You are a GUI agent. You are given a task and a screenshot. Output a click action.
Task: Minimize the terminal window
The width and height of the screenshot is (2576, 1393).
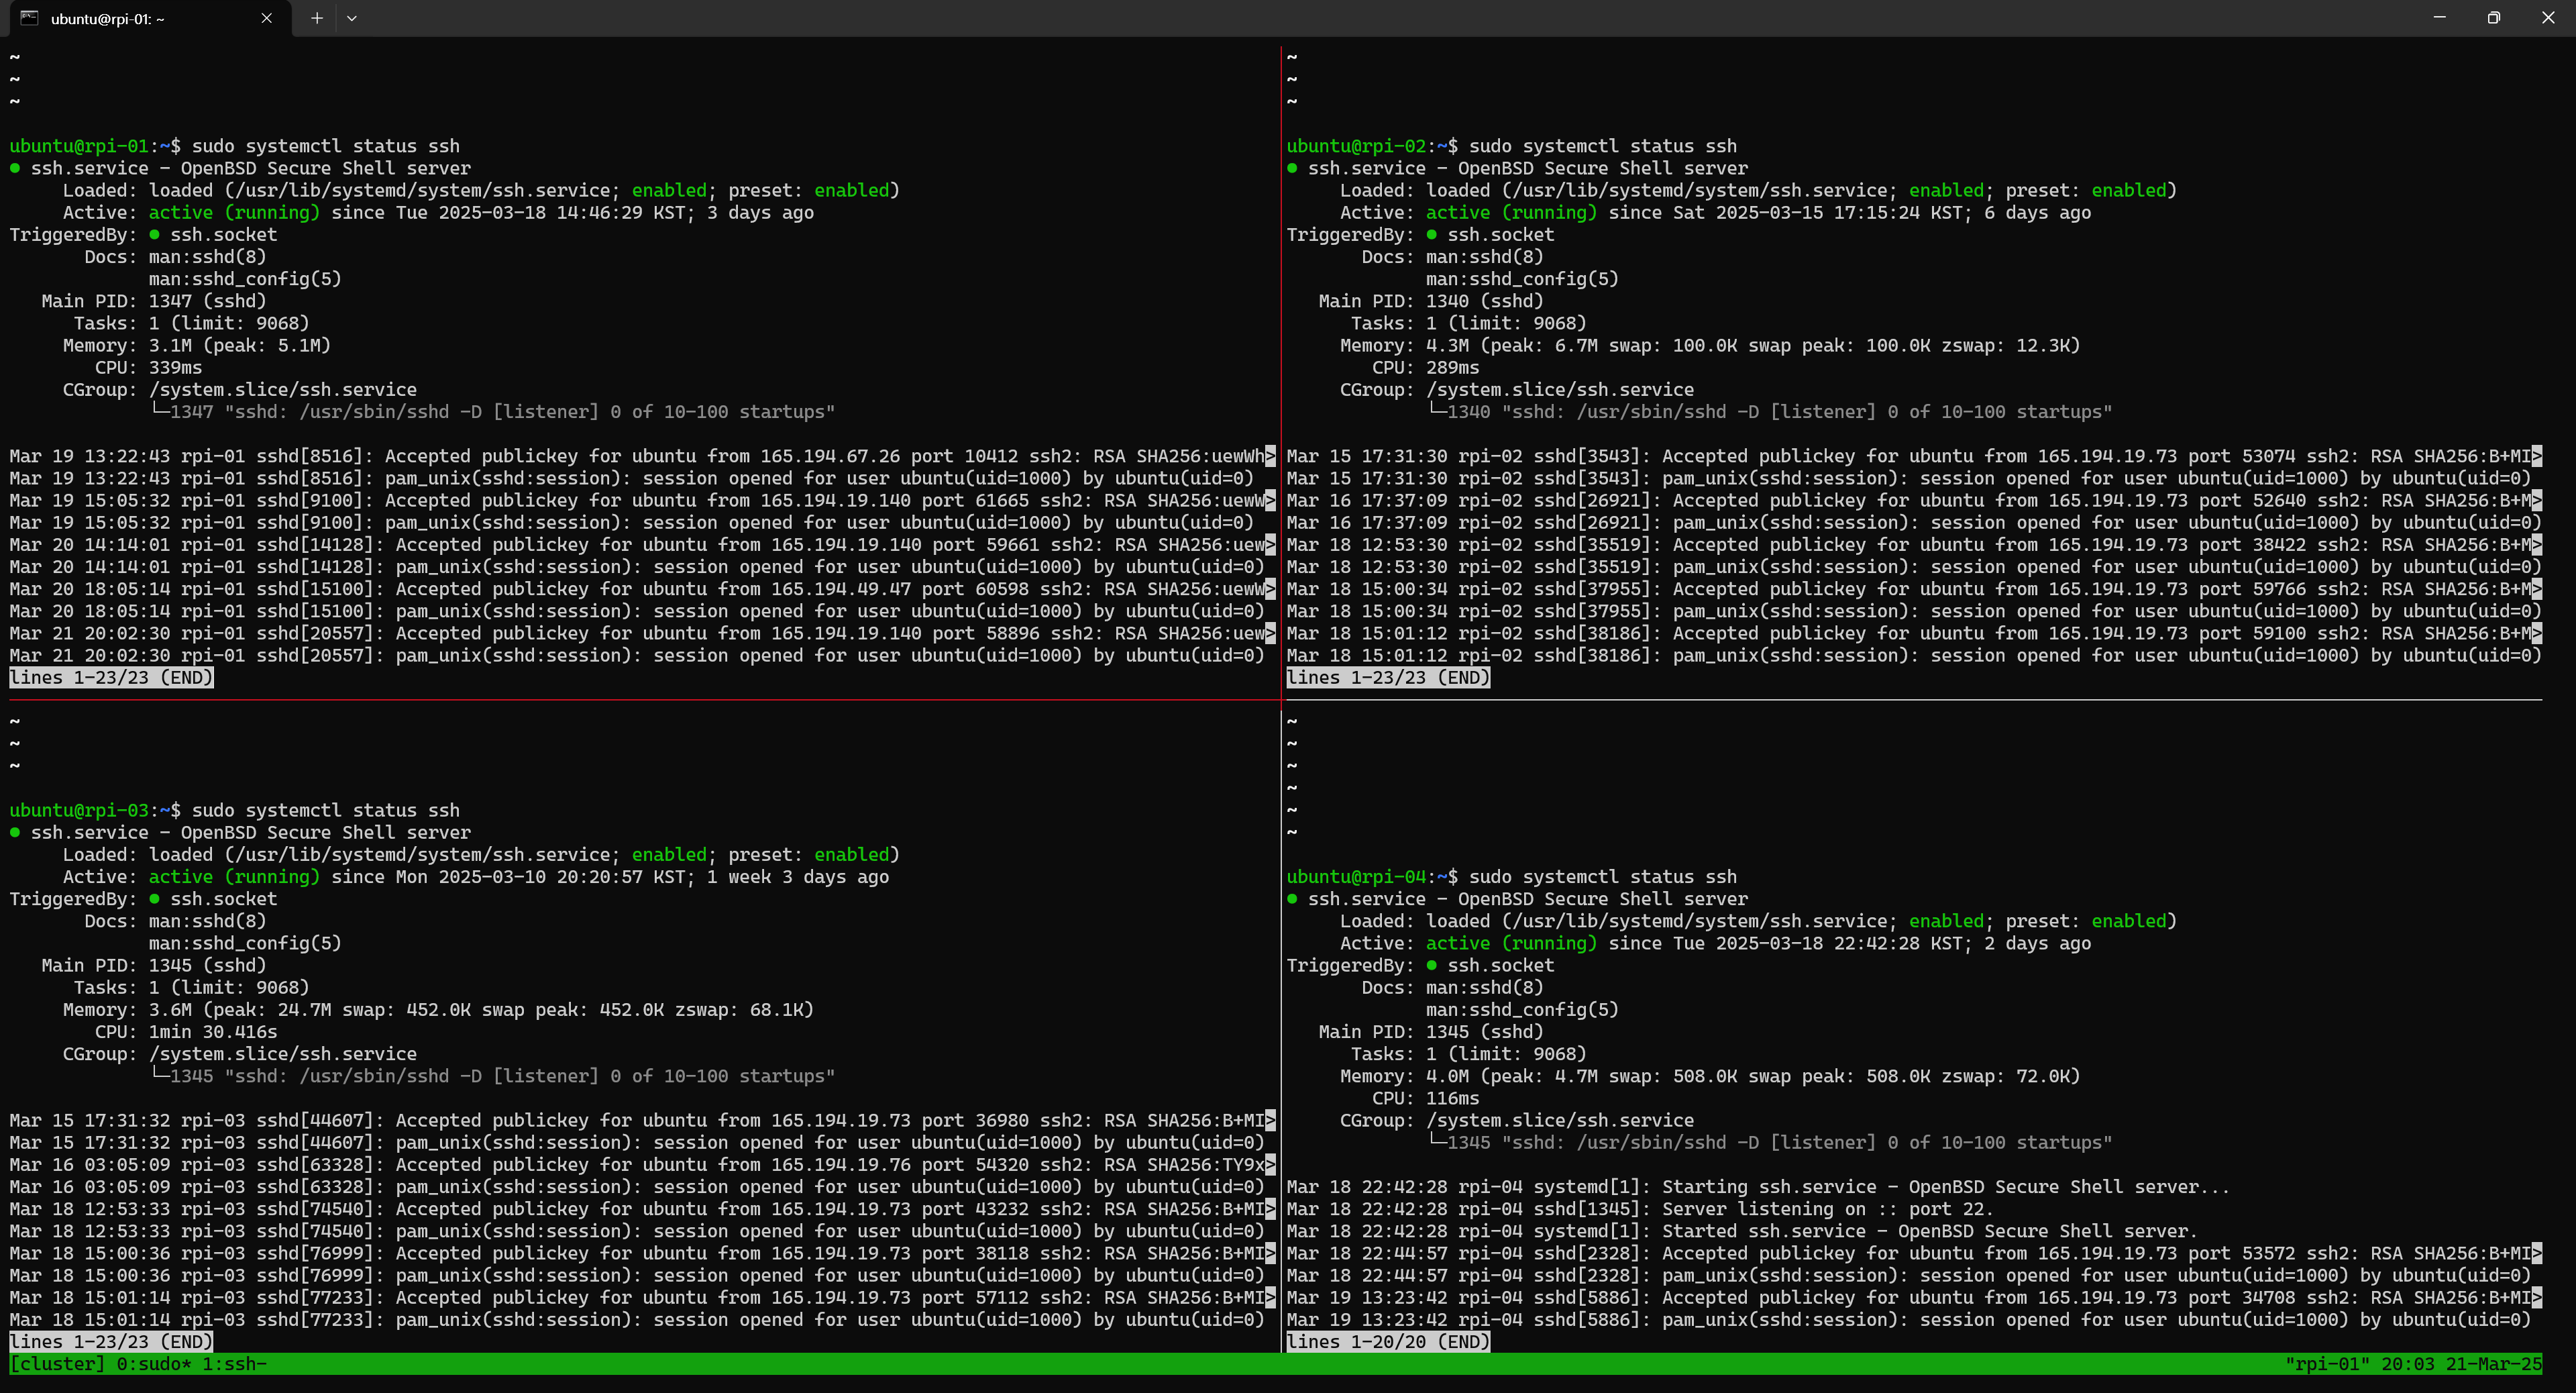(x=2439, y=18)
